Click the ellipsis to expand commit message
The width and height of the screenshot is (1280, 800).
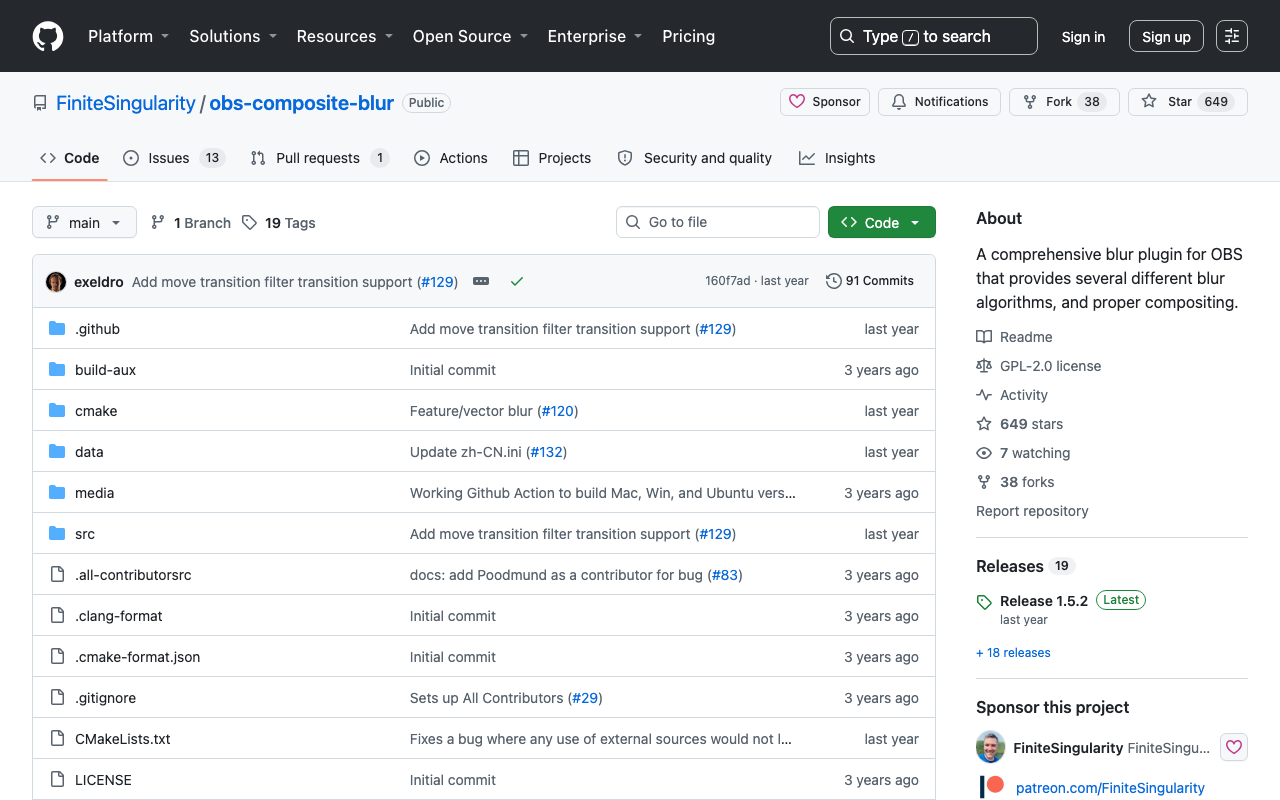click(481, 281)
